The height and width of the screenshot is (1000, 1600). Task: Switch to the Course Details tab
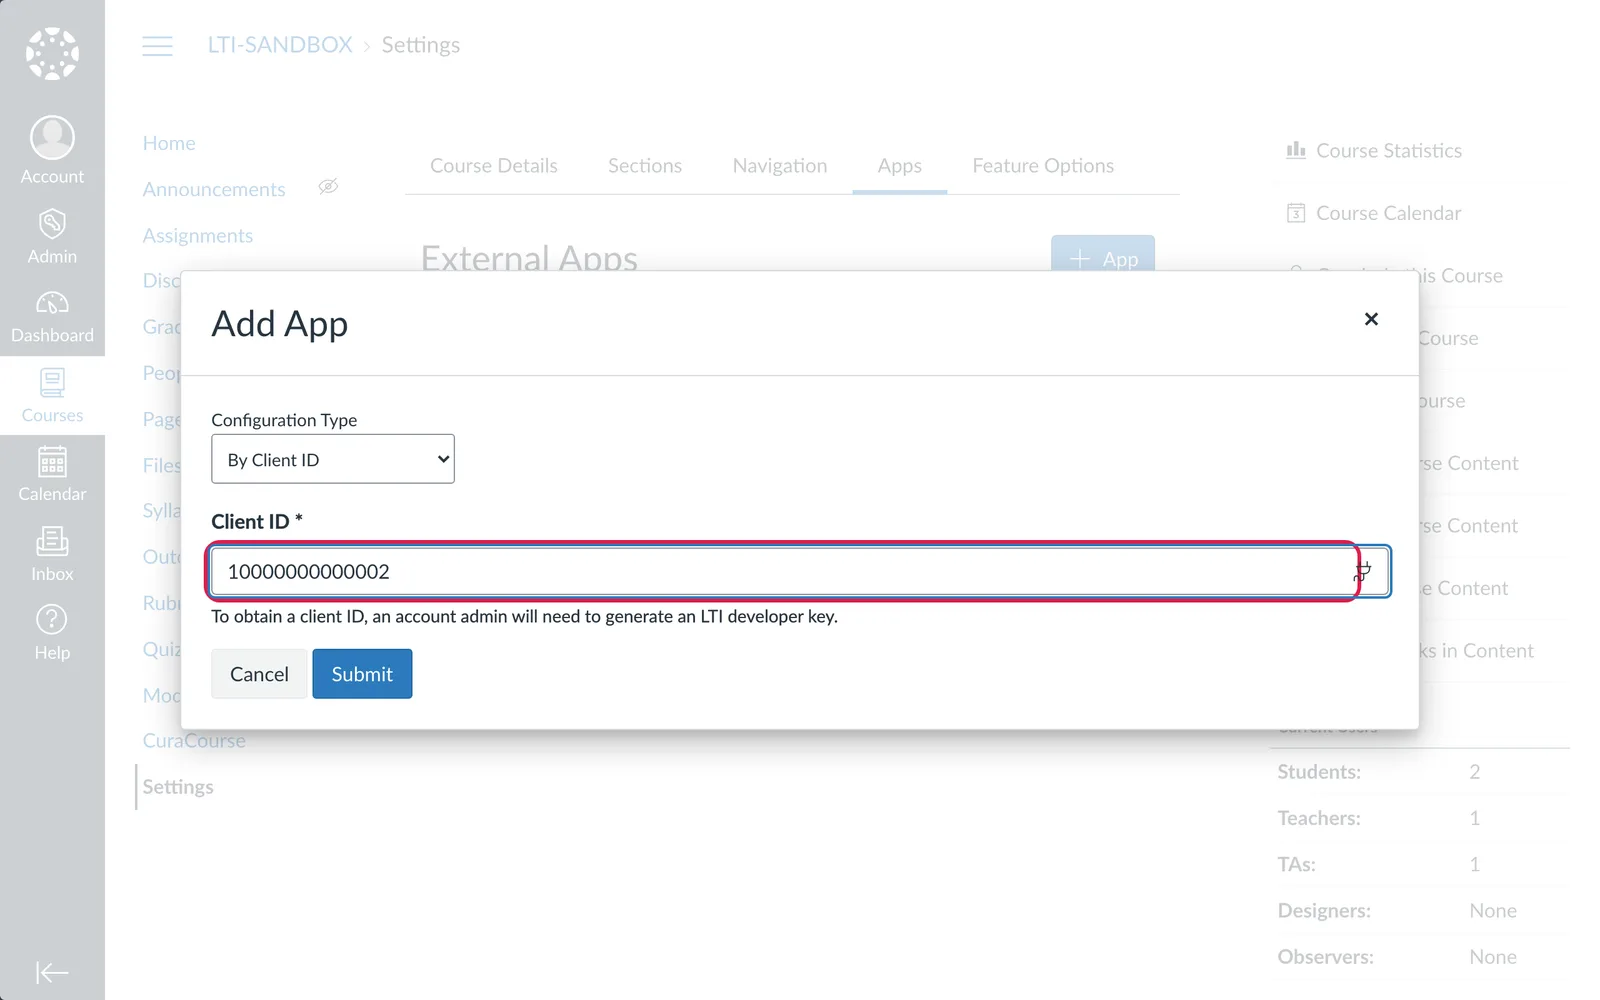pos(494,166)
